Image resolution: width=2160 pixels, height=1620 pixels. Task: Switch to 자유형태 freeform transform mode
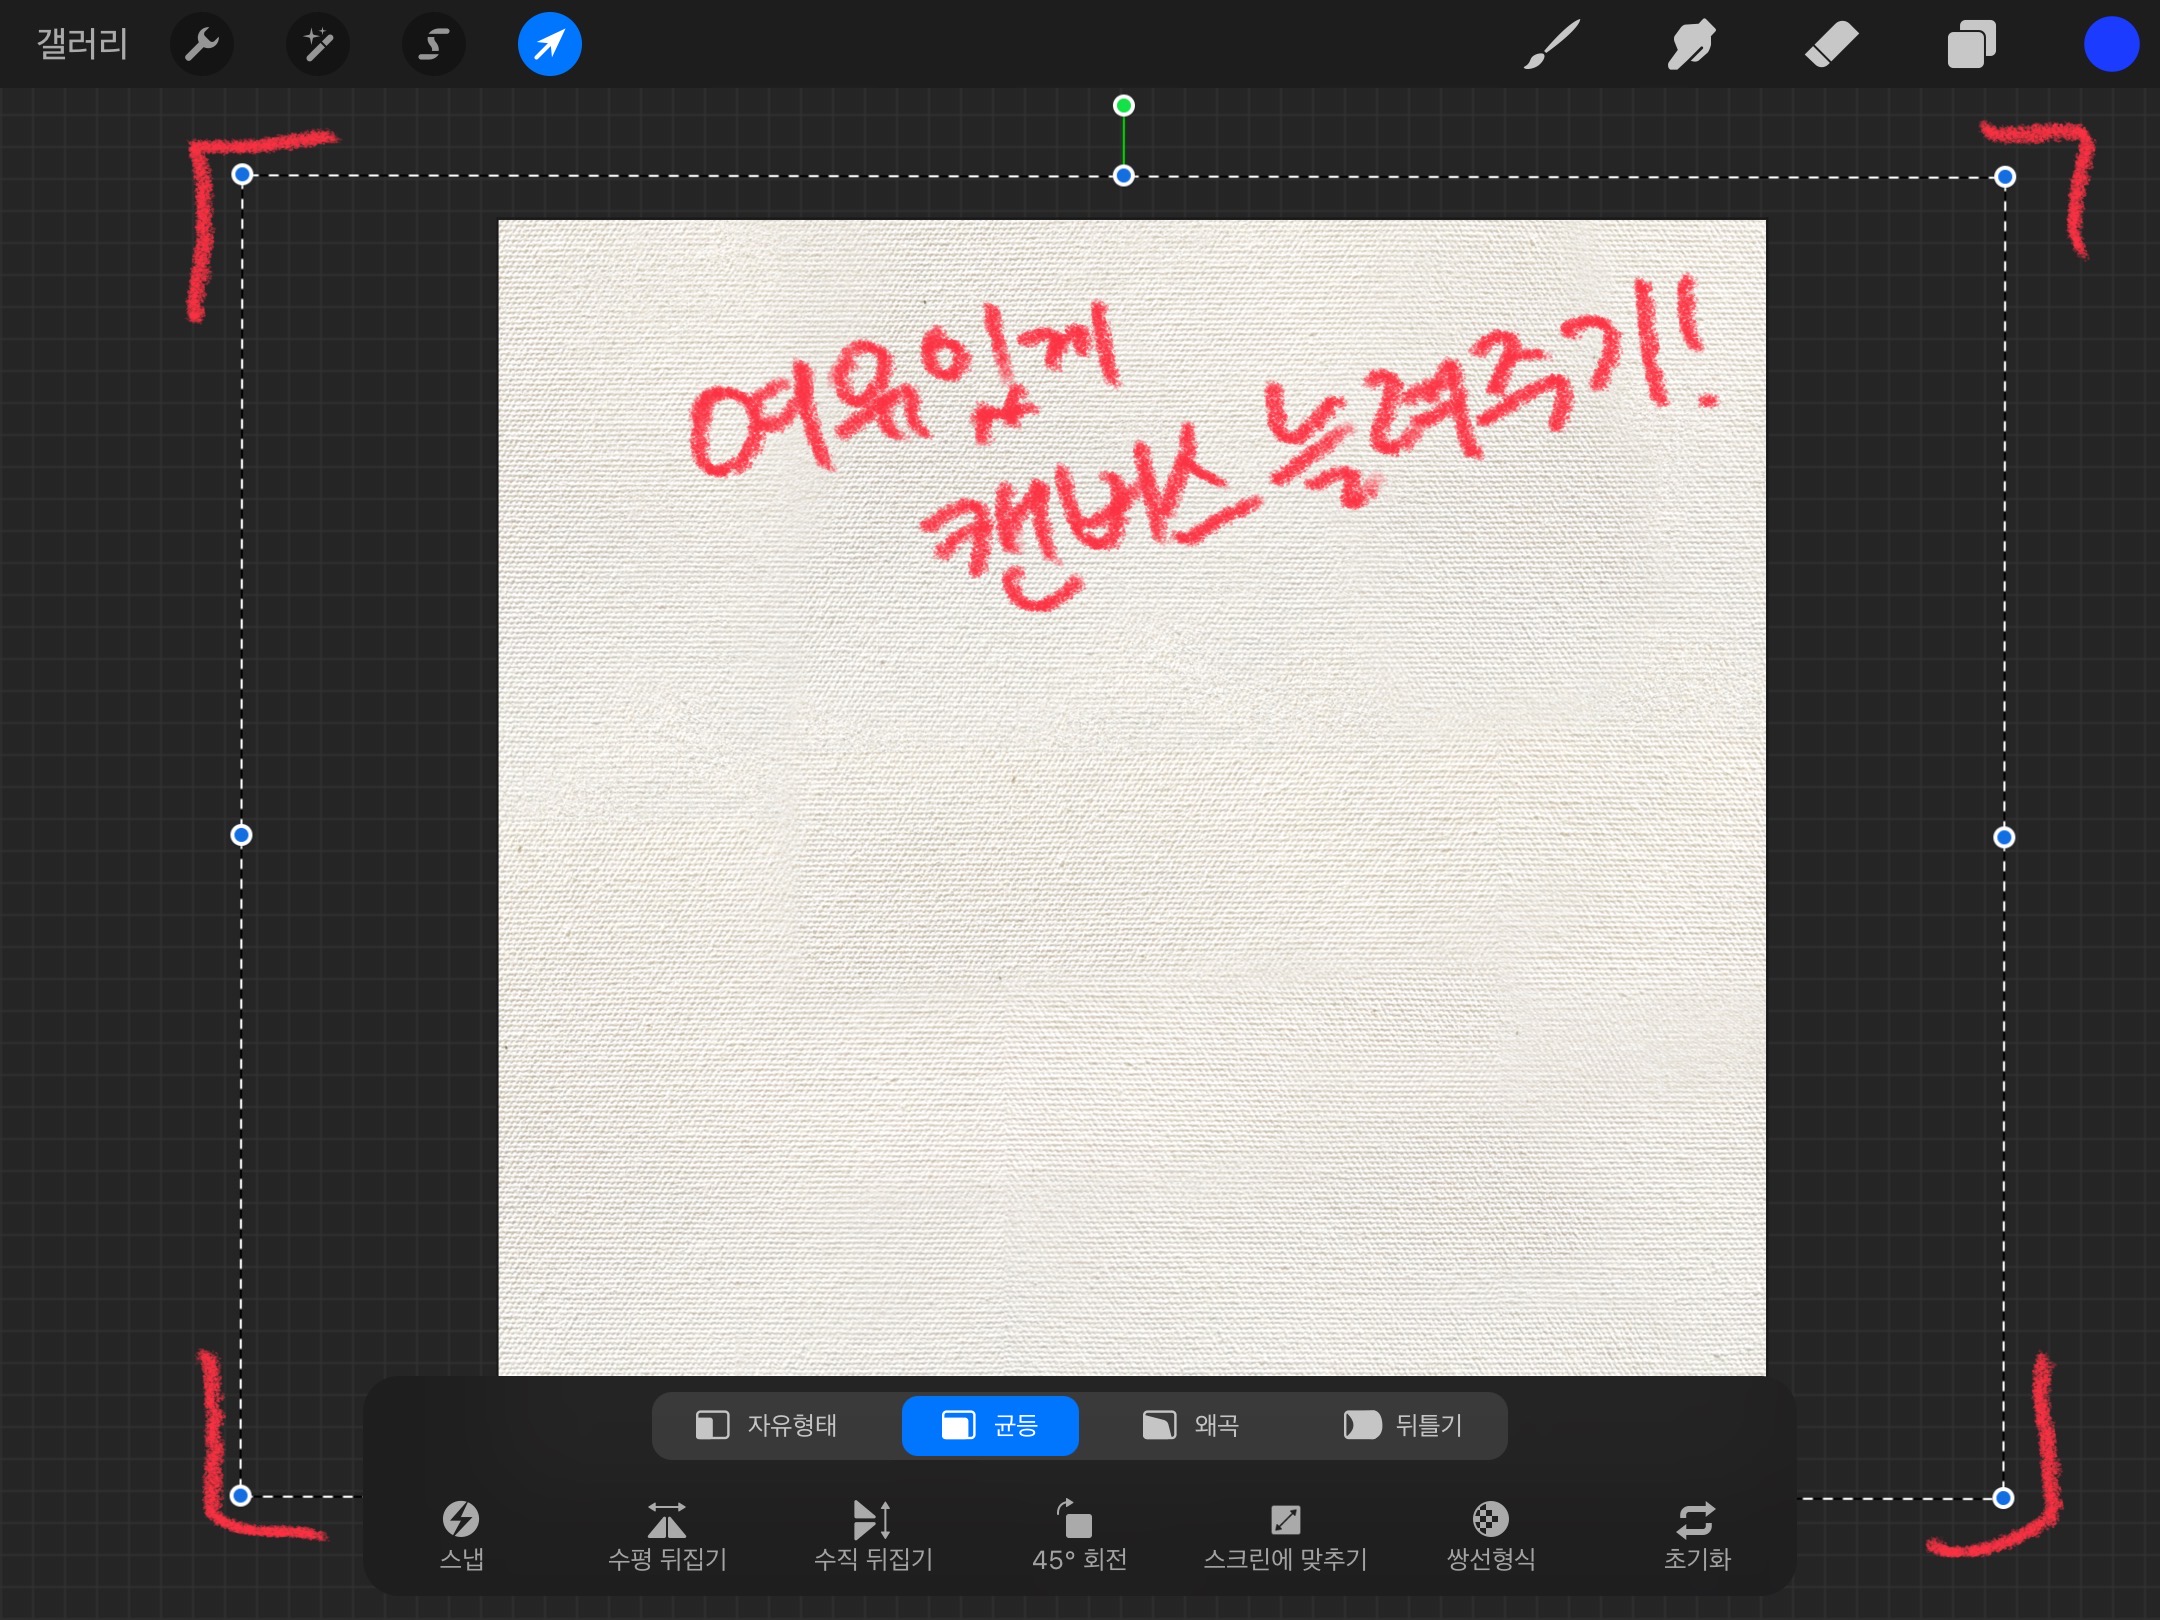(x=767, y=1425)
